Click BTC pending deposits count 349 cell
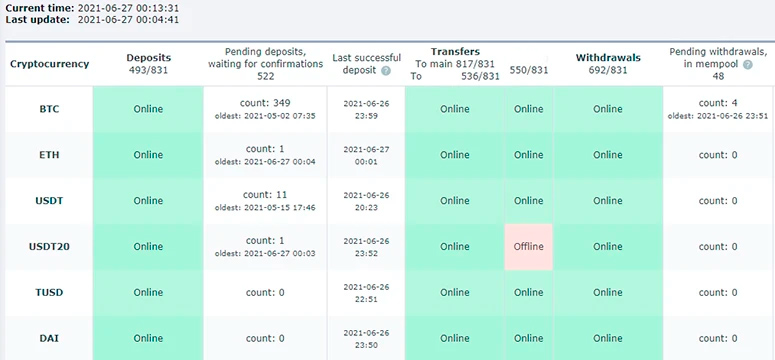 265,109
